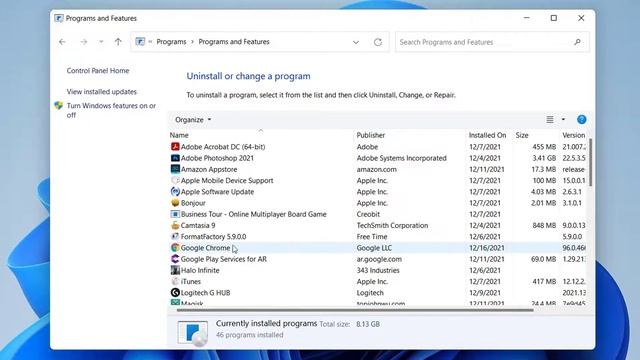Click the Windows features shield icon
The height and width of the screenshot is (360, 640).
pyautogui.click(x=59, y=106)
